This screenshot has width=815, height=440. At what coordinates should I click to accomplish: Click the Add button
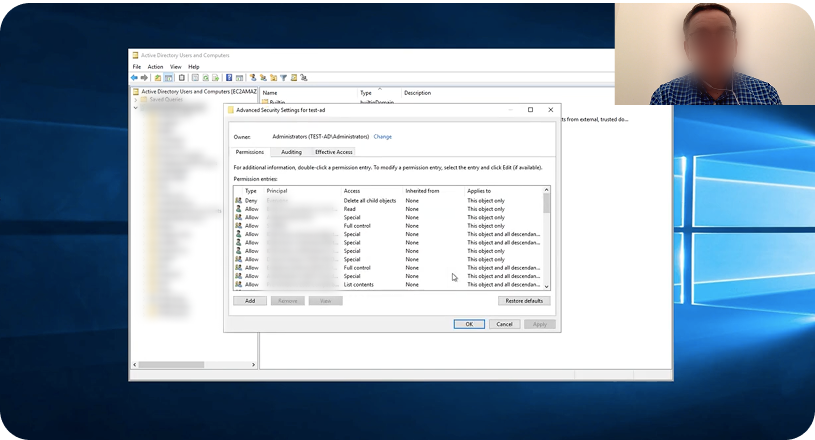tap(250, 301)
